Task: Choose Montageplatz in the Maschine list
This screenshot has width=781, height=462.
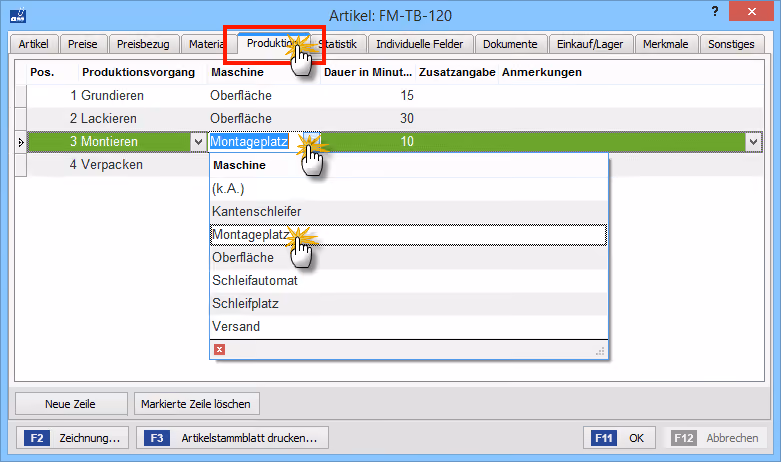Action: [x=408, y=234]
